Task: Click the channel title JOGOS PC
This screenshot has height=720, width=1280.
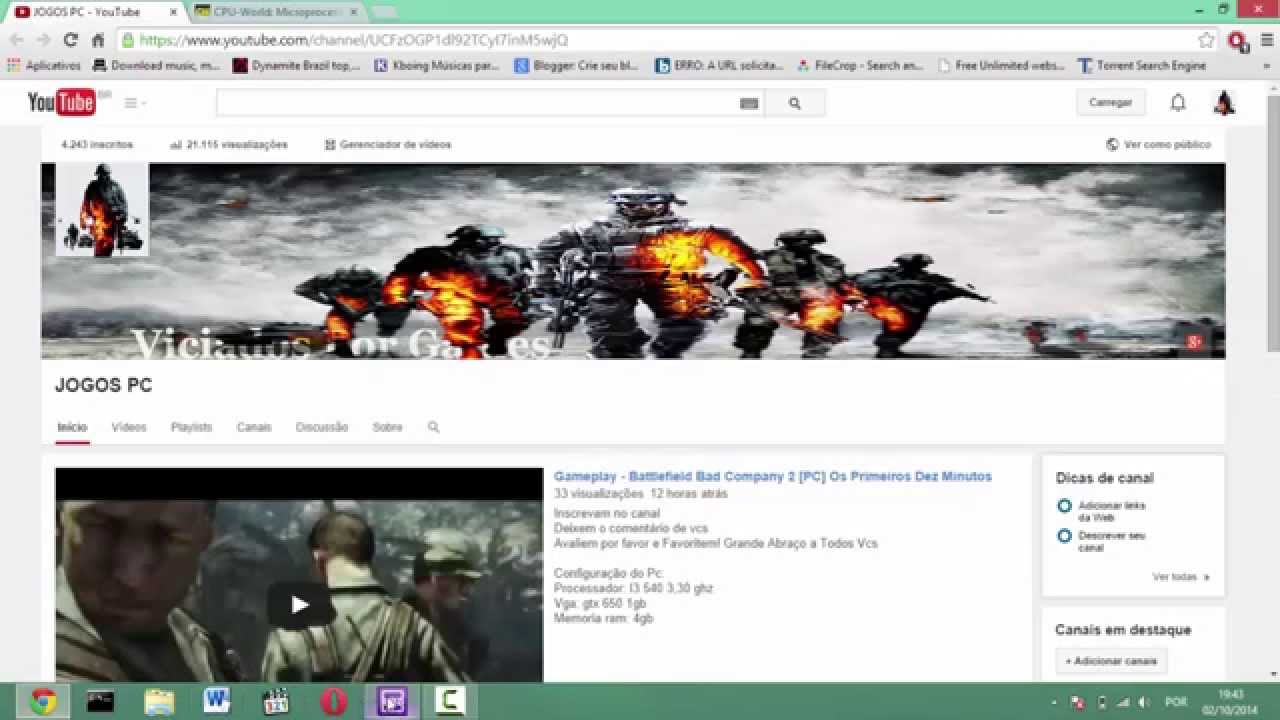Action: 104,386
